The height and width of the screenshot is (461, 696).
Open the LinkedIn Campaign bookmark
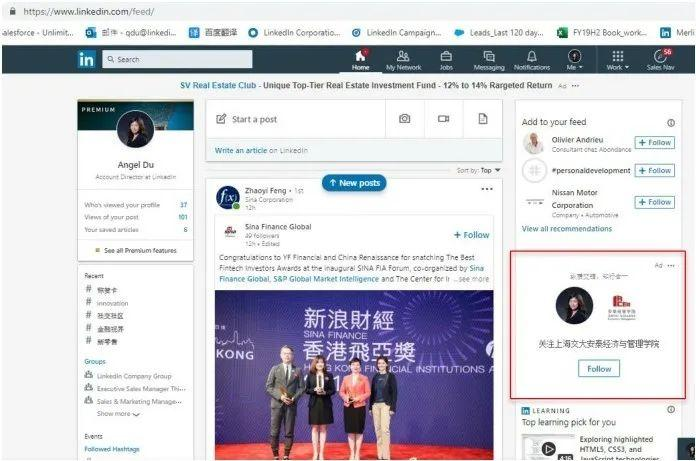coord(397,32)
